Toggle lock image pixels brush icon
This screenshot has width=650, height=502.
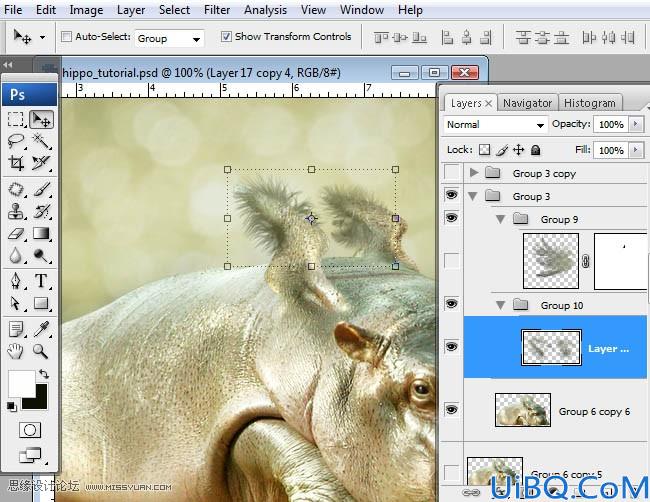[502, 150]
